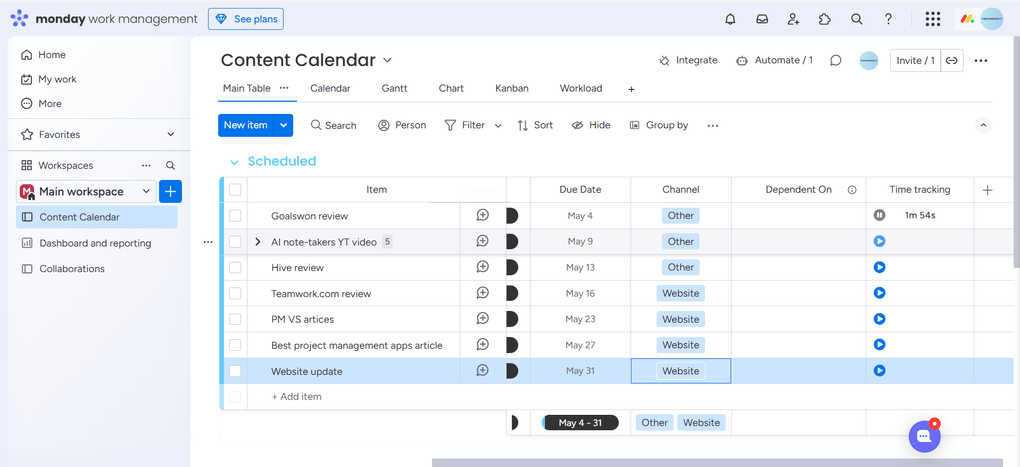Expand subitems of AI note-takers YT video
This screenshot has height=467, width=1020.
point(258,242)
